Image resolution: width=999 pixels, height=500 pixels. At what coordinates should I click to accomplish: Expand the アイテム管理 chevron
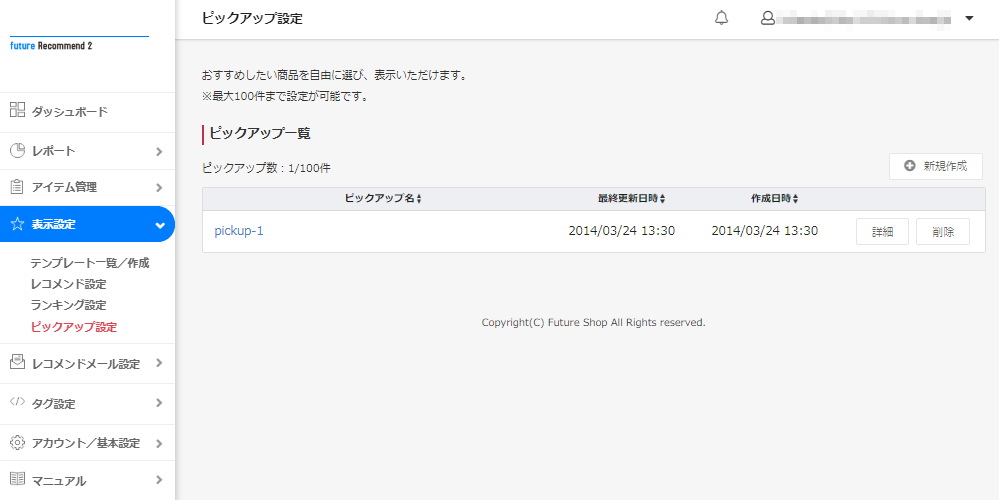(159, 188)
